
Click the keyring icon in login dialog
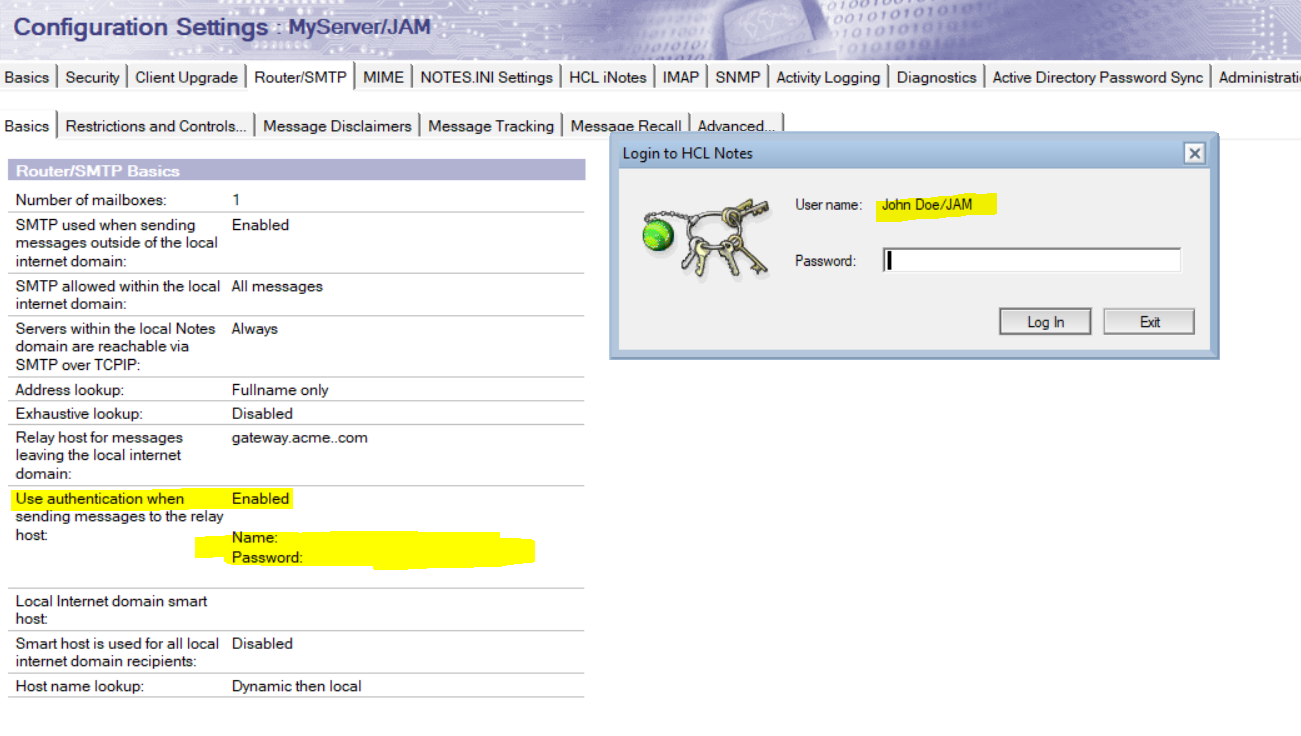(x=705, y=238)
